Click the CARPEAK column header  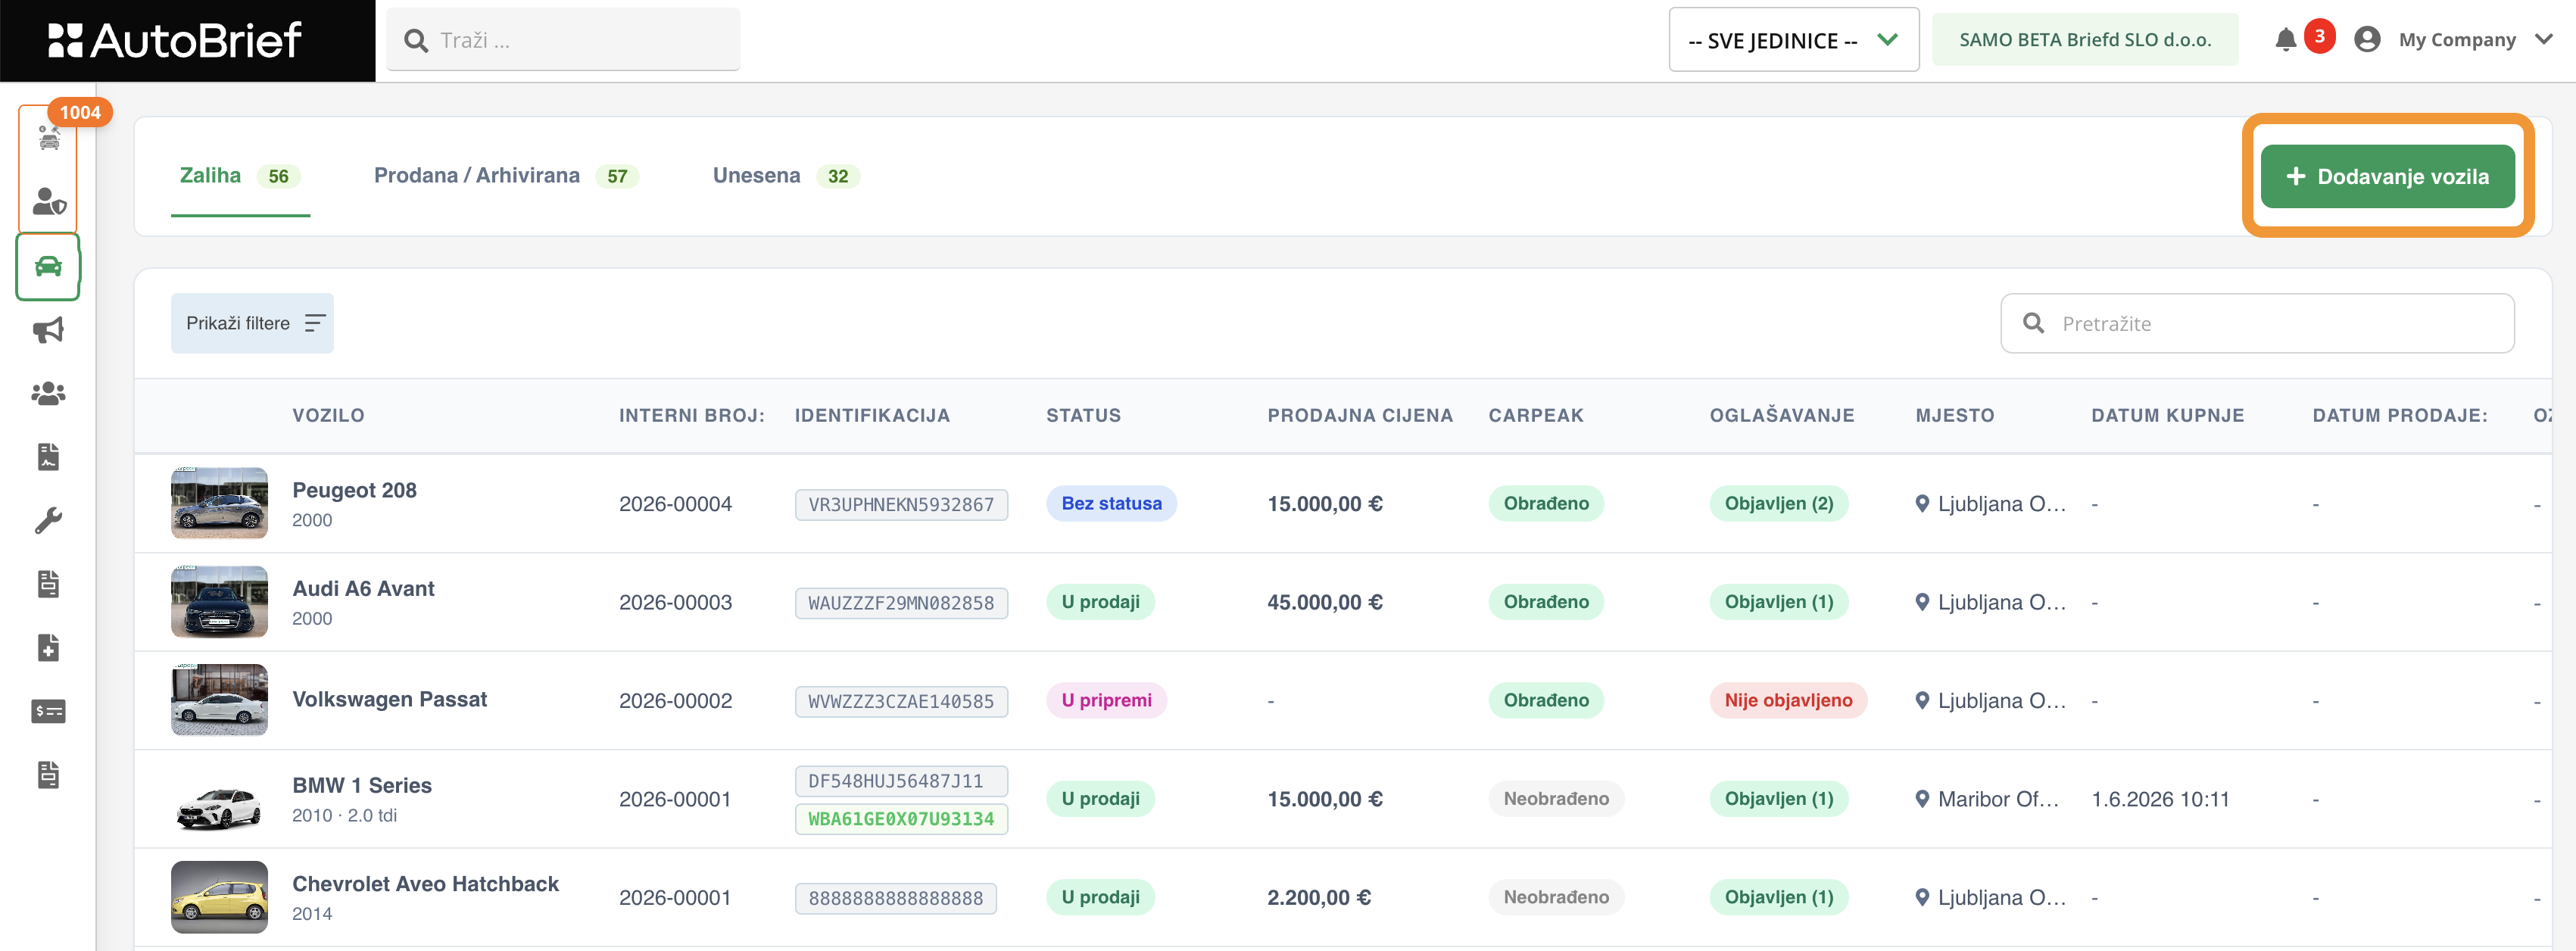(1536, 415)
